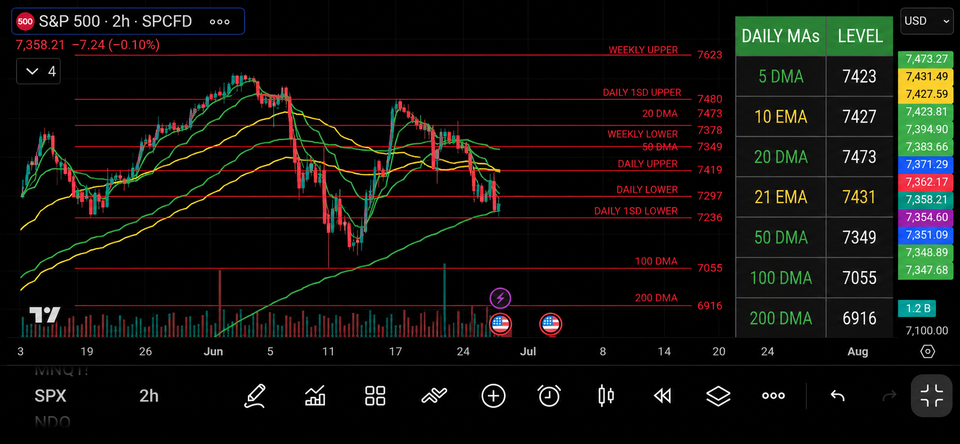Open the compare symbols icon
960x444 pixels.
pyautogui.click(x=434, y=396)
